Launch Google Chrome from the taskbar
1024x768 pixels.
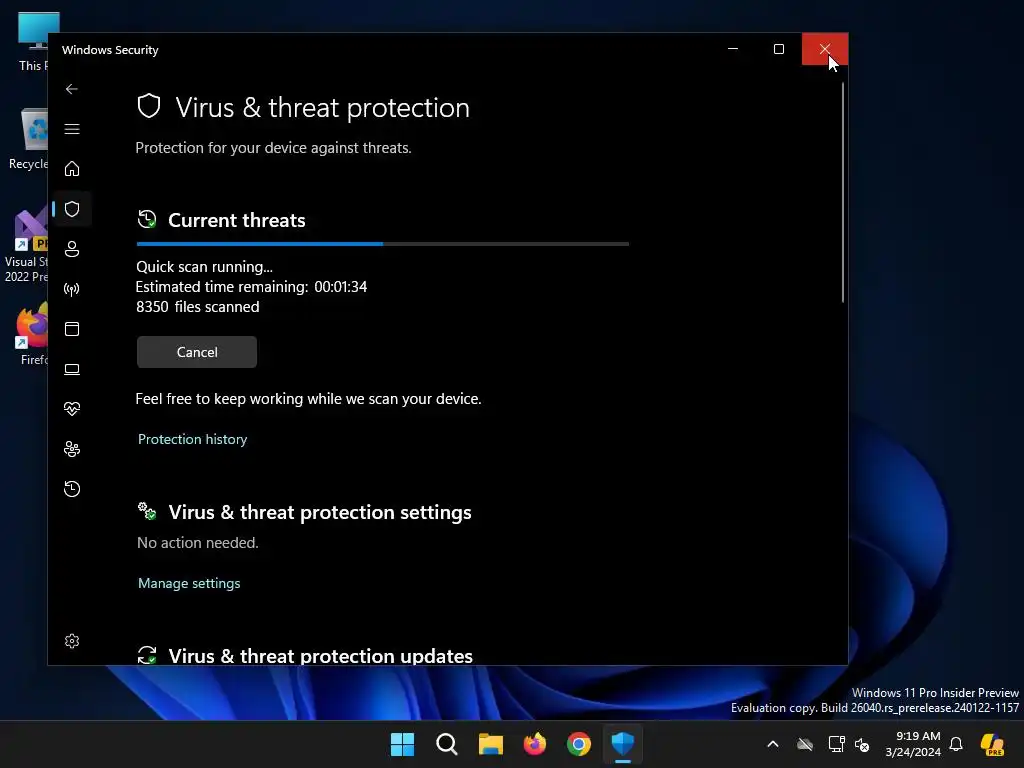(579, 744)
